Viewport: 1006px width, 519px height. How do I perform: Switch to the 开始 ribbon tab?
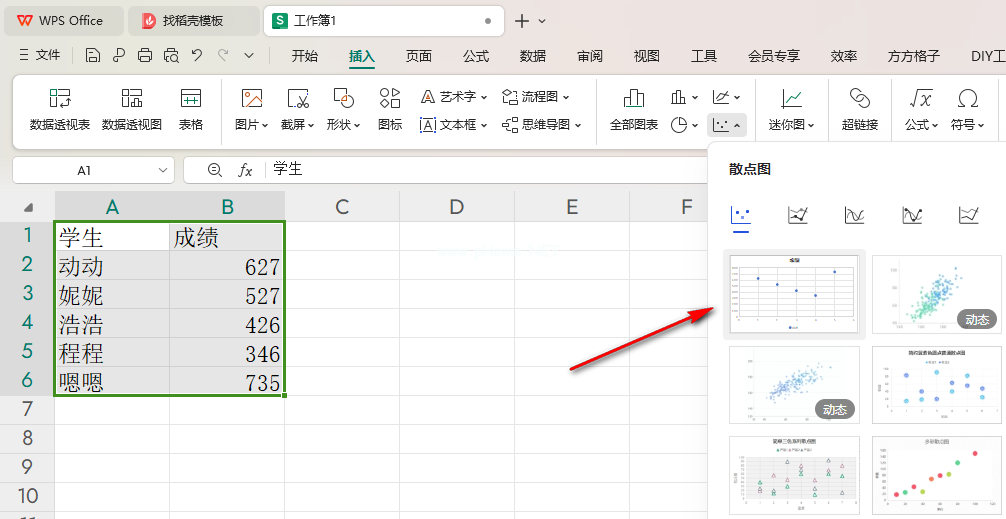pyautogui.click(x=305, y=56)
